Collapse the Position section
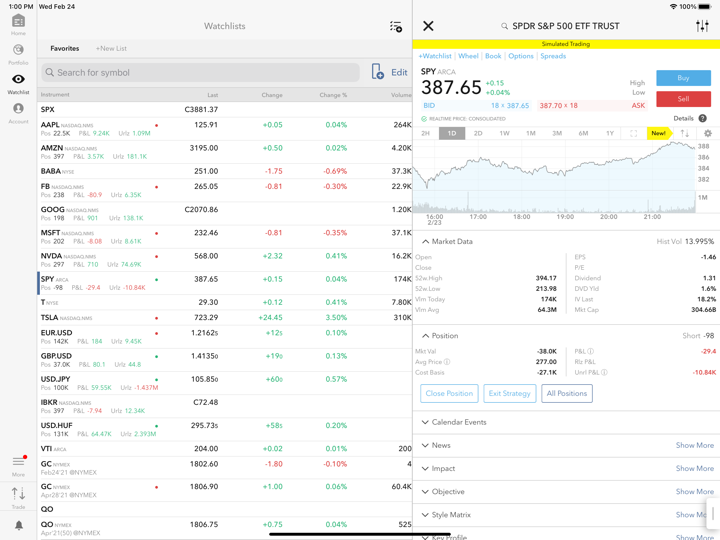Image resolution: width=720 pixels, height=540 pixels. pyautogui.click(x=426, y=336)
